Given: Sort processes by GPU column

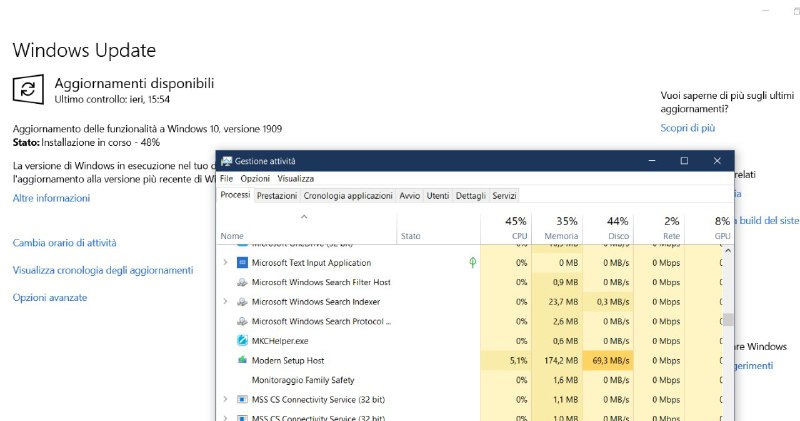Looking at the screenshot, I should tap(709, 228).
